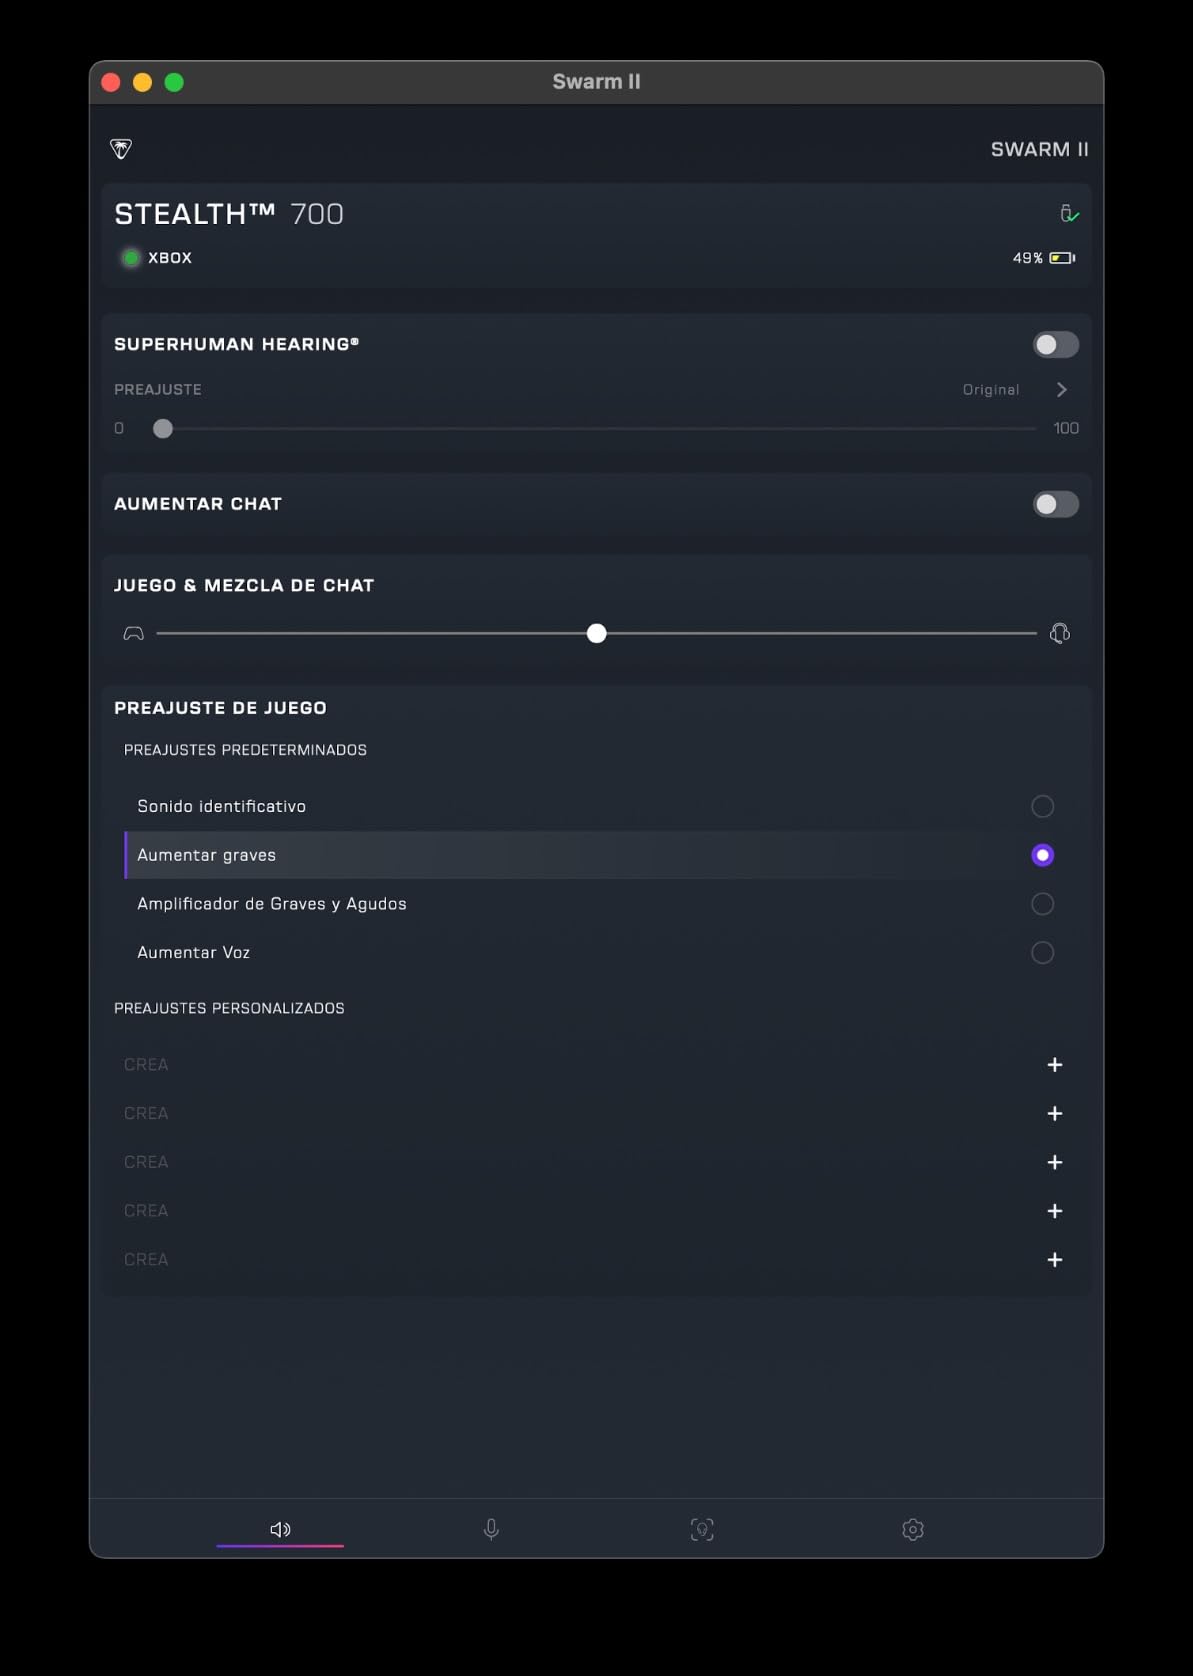Click the game controller icon on mix slider
The height and width of the screenshot is (1676, 1193).
133,634
